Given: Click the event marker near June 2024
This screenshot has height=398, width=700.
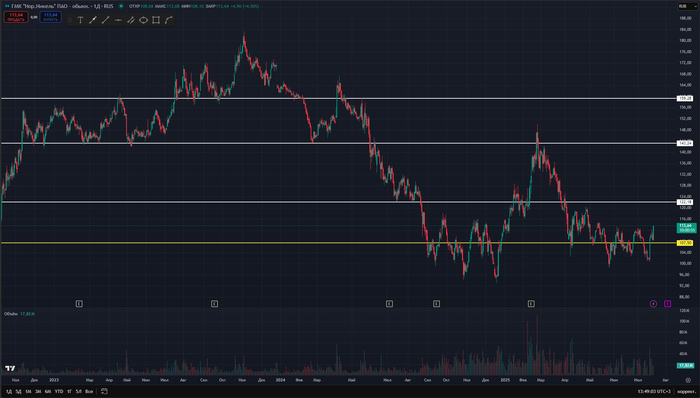Looking at the screenshot, I should (389, 304).
